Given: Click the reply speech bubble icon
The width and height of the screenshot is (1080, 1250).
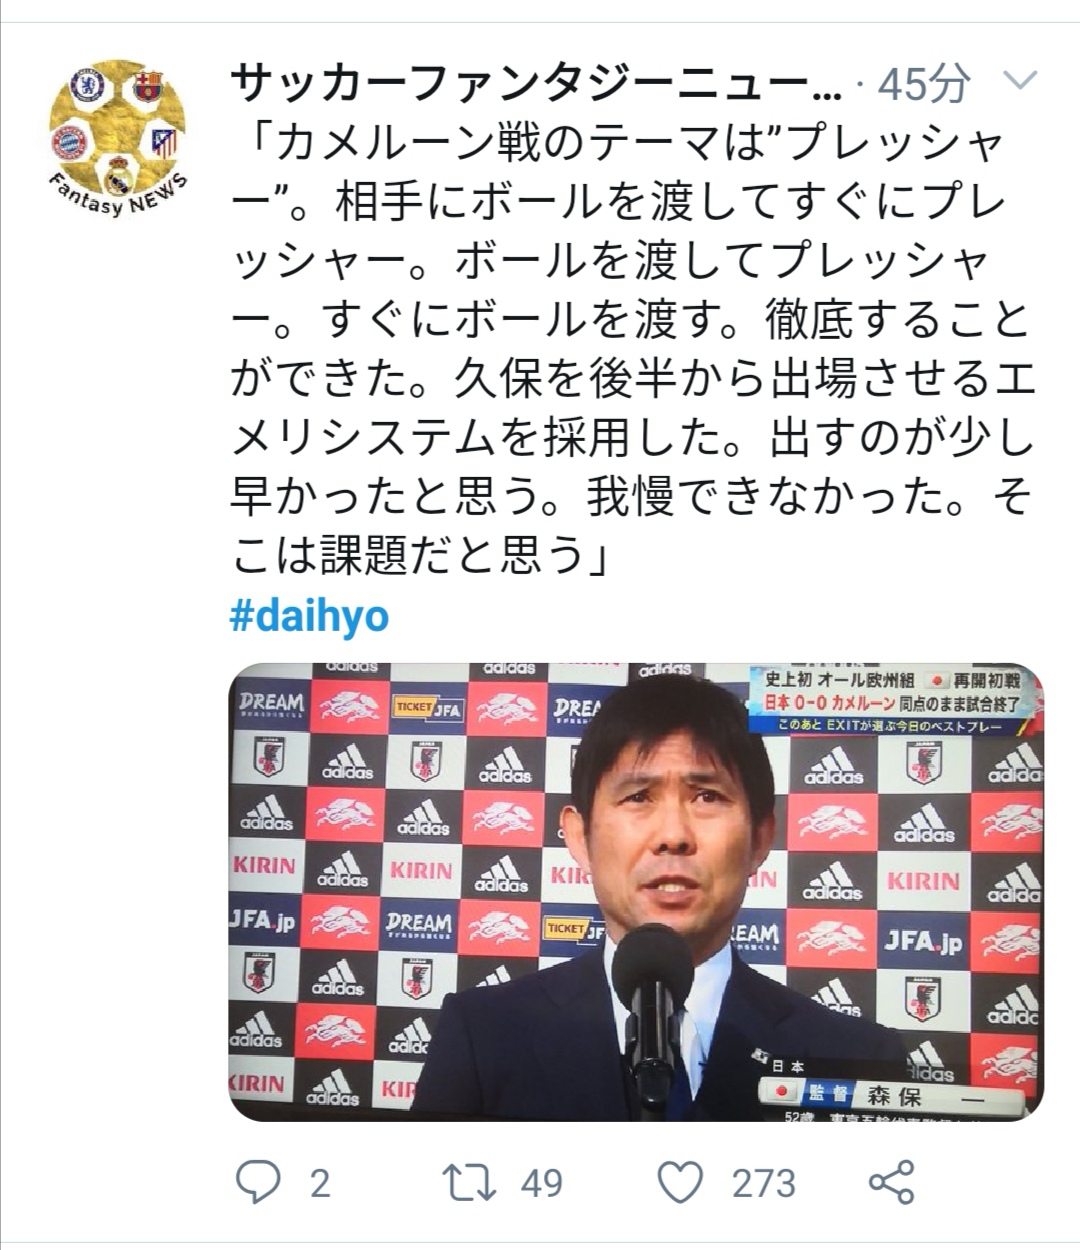Looking at the screenshot, I should (x=258, y=1182).
